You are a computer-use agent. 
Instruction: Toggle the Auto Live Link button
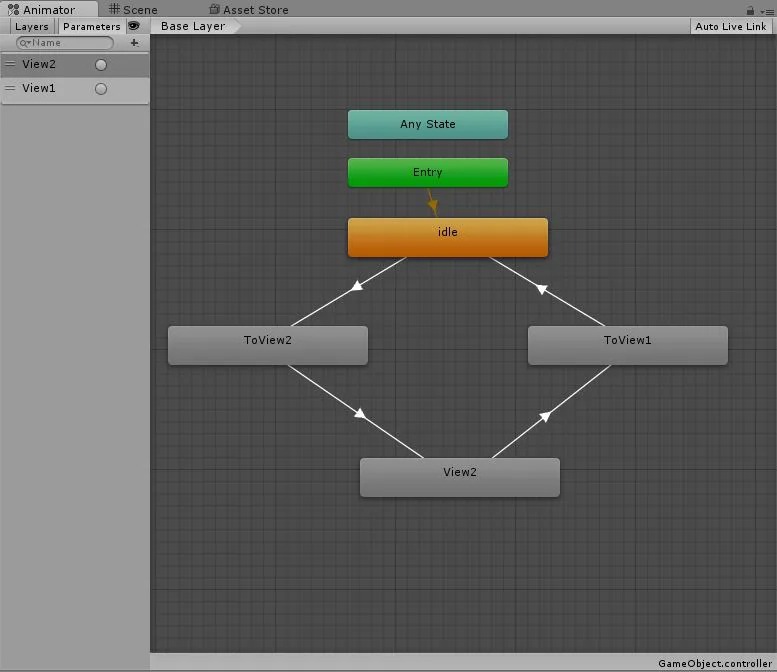tap(731, 26)
